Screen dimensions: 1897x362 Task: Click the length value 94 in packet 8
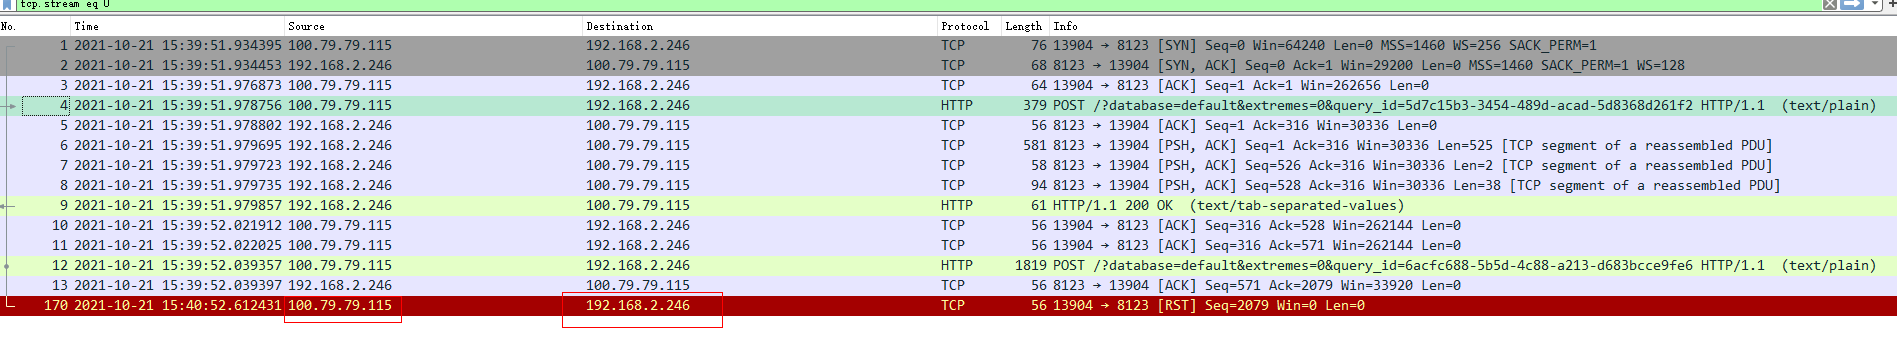click(1038, 185)
